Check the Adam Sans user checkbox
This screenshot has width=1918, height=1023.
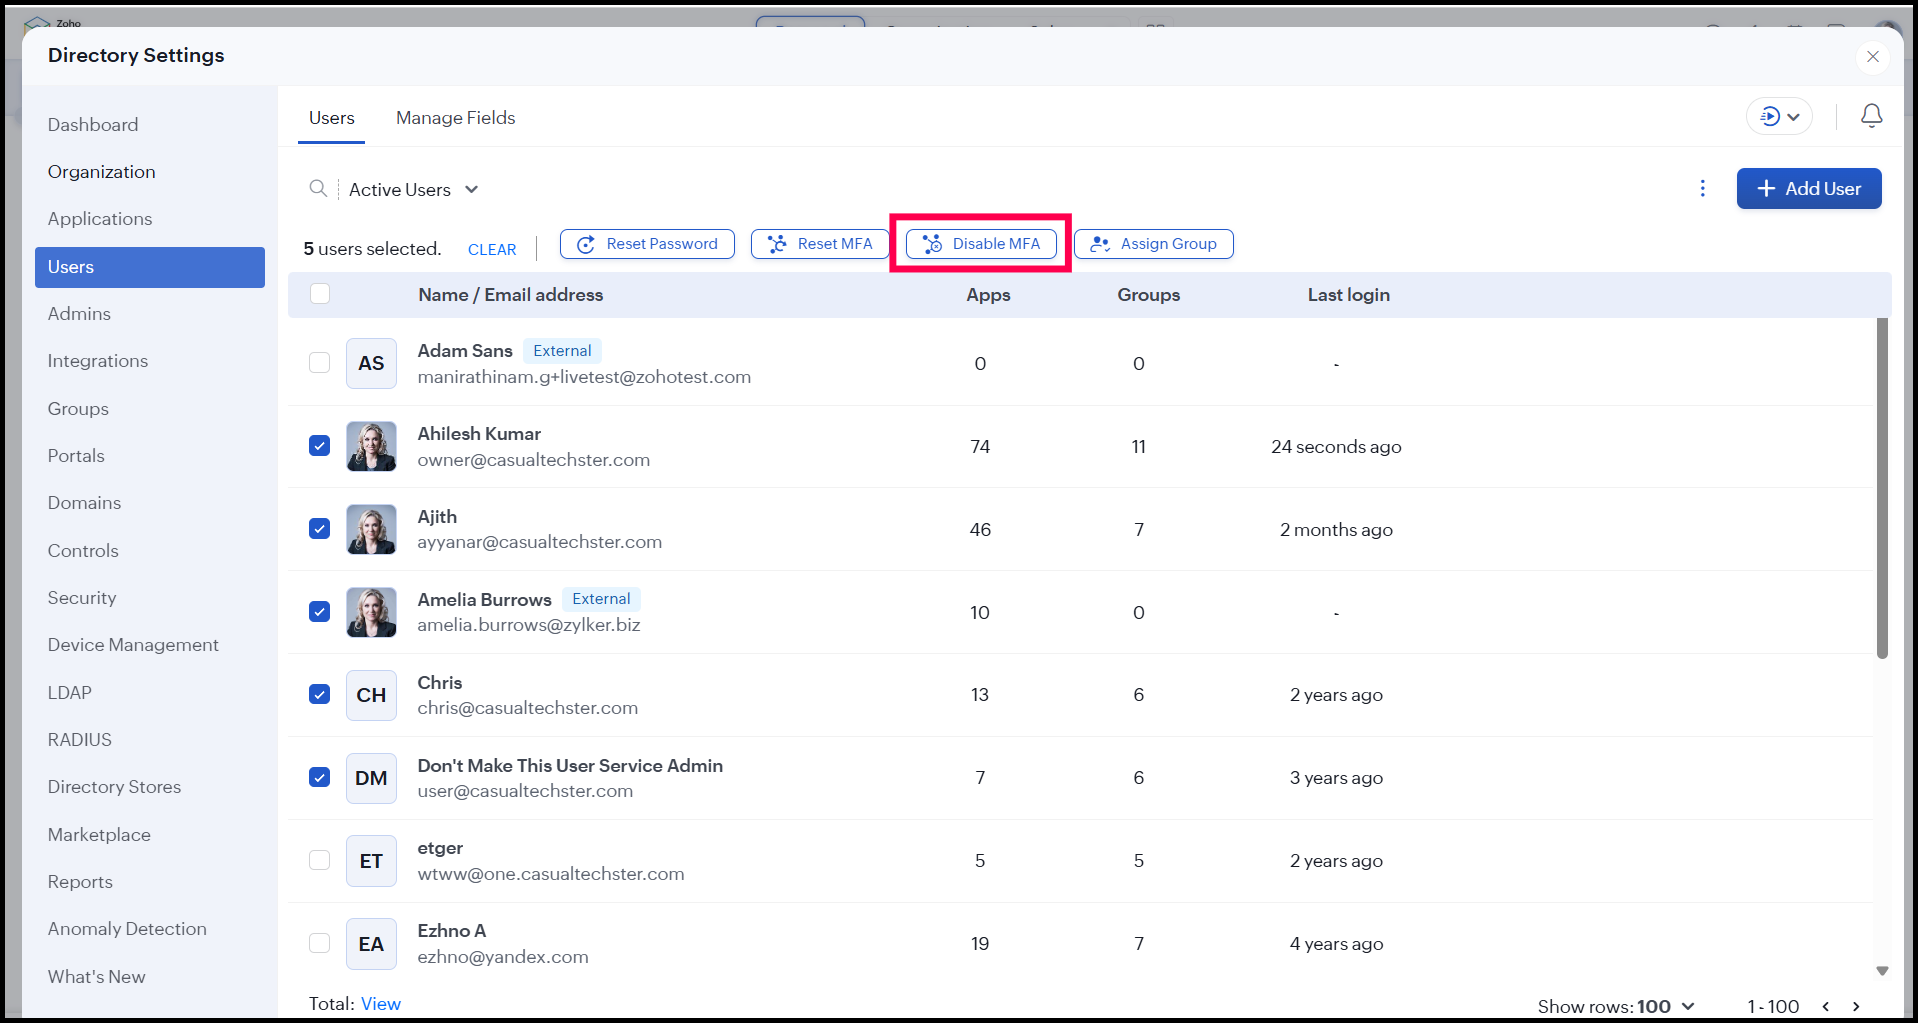point(320,363)
